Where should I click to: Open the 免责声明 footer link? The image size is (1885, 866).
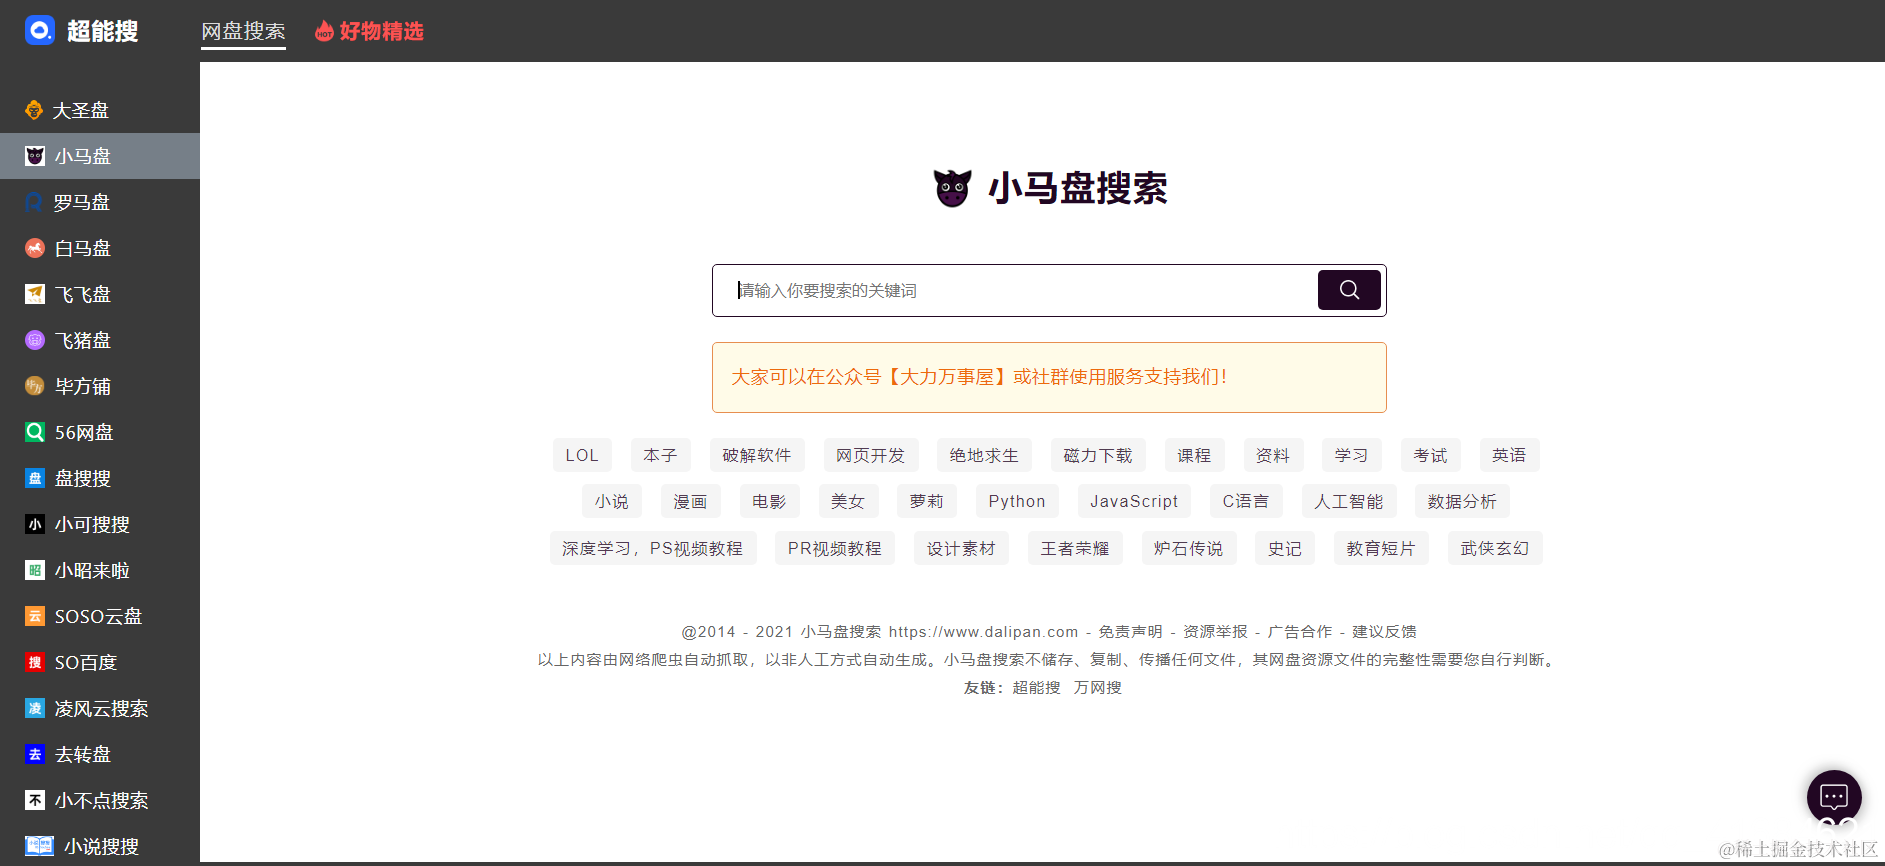(1131, 631)
